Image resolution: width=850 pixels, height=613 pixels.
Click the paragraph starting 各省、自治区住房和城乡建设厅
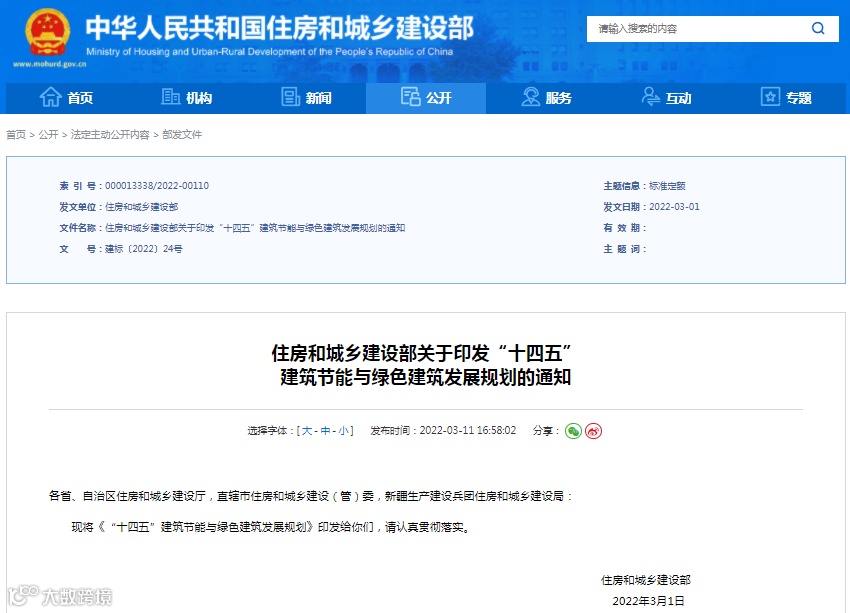310,496
